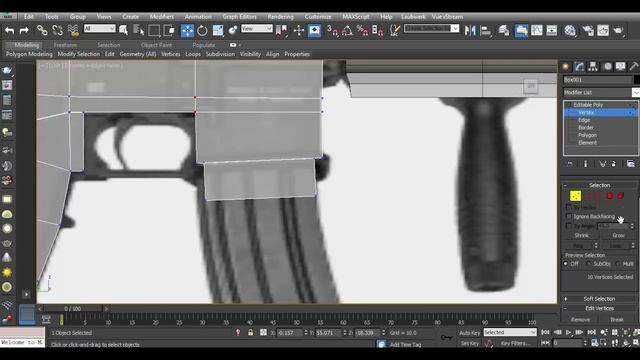Image resolution: width=640 pixels, height=360 pixels.
Task: Activate the Select and Rotate tool
Action: pos(202,30)
